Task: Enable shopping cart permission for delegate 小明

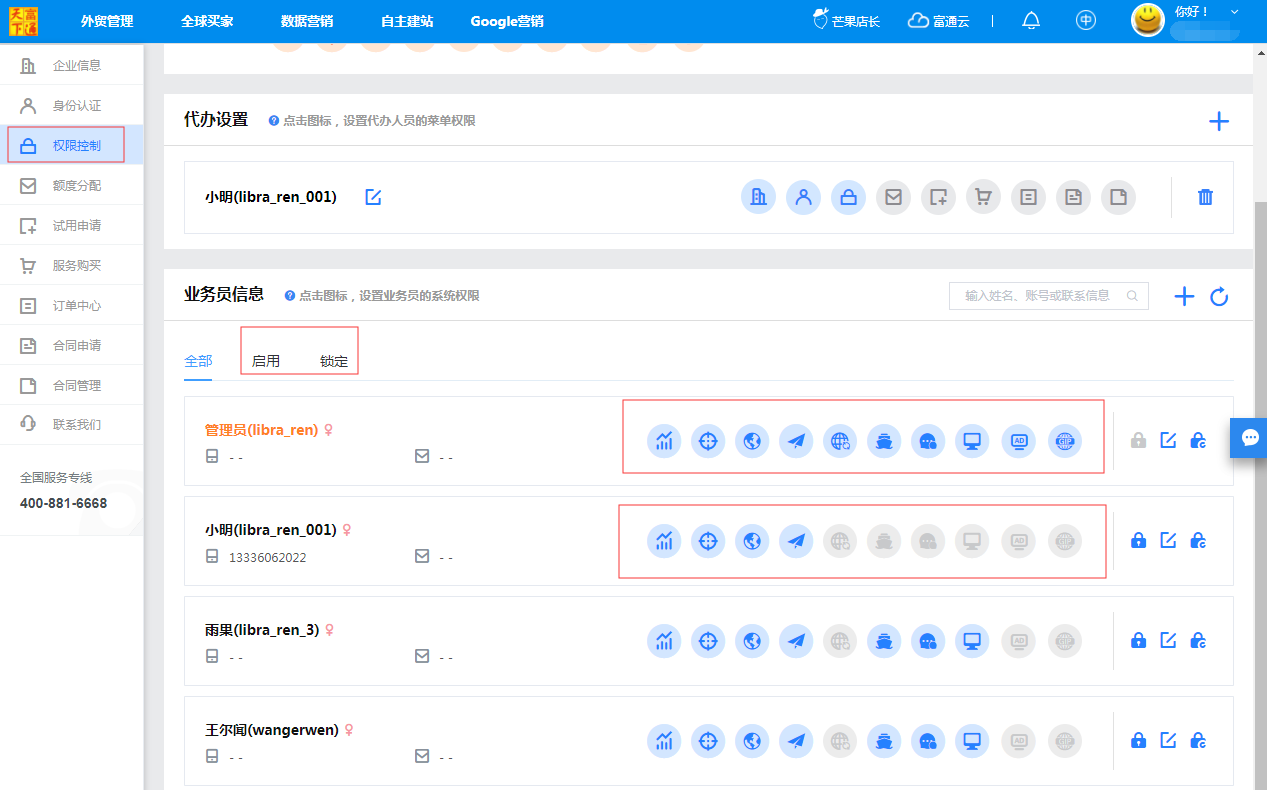Action: point(983,197)
